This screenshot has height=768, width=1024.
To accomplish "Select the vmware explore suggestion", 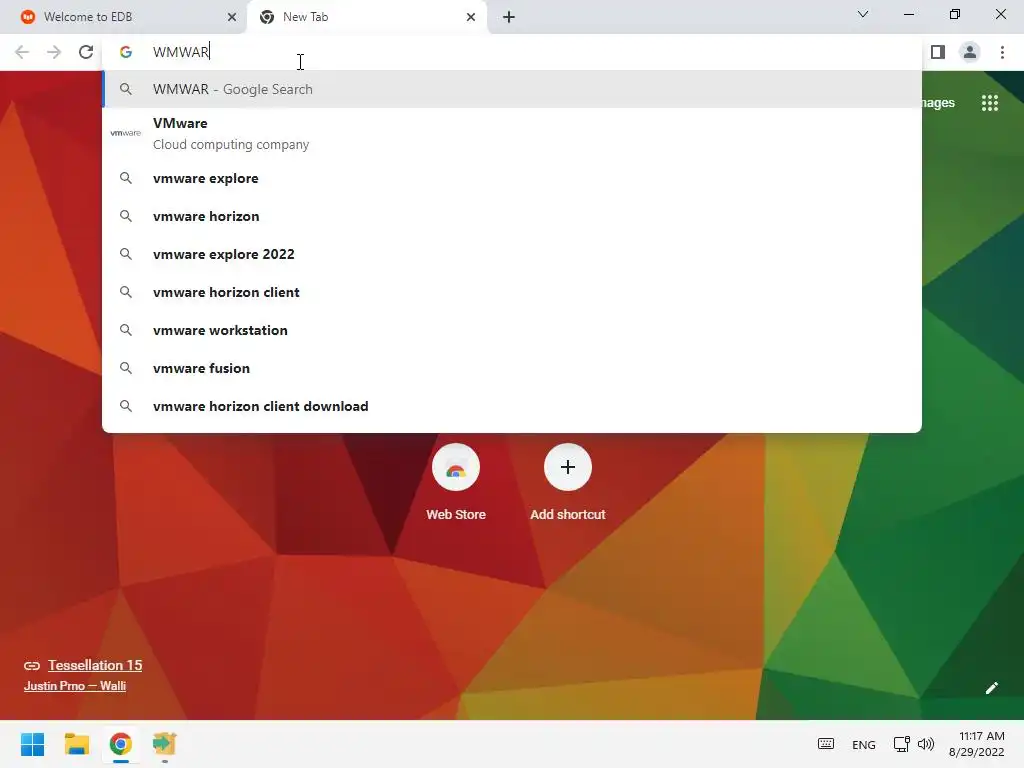I will [x=512, y=178].
